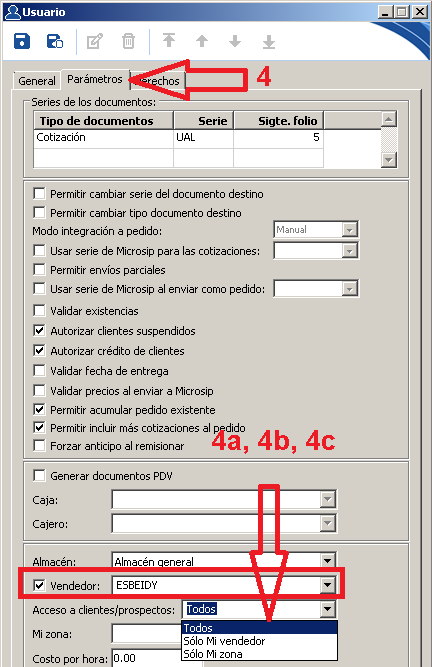Go to first record arrow icon

pos(169,41)
